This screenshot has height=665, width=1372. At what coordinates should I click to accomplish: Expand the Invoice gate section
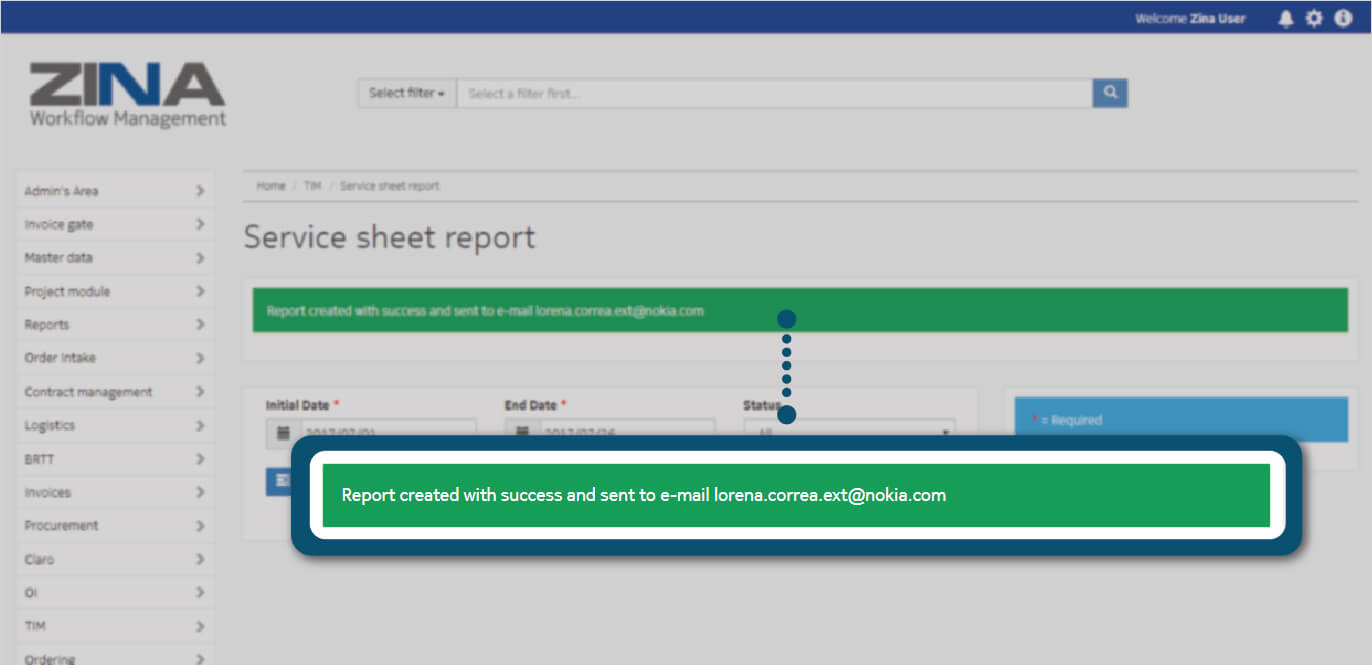tap(114, 225)
